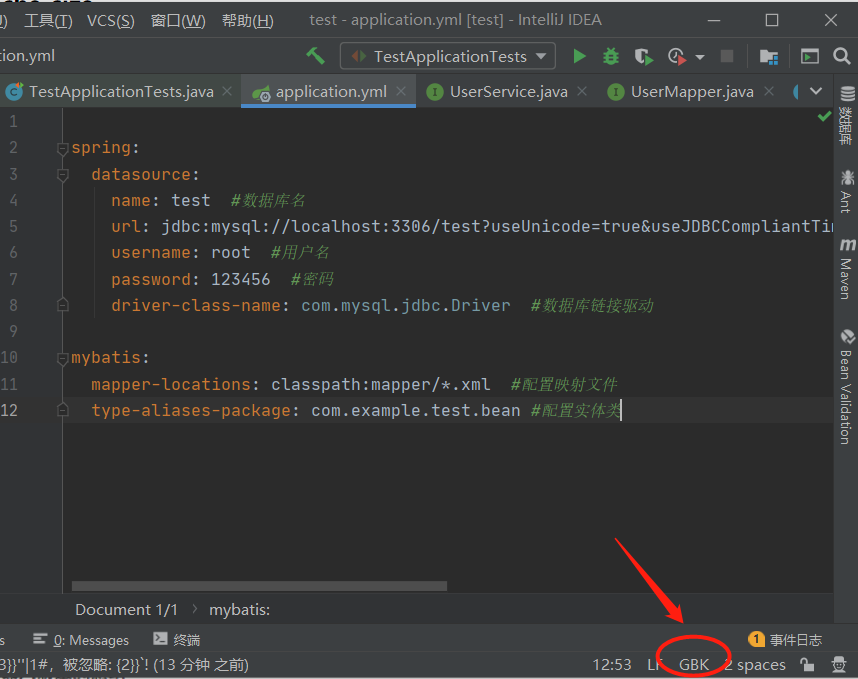This screenshot has height=679, width=858.
Task: Open the 帮助(H) menu
Action: [x=246, y=19]
